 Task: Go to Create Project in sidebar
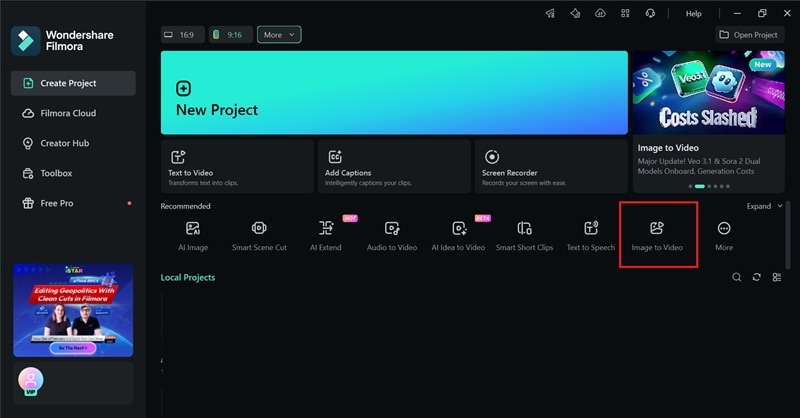click(73, 83)
